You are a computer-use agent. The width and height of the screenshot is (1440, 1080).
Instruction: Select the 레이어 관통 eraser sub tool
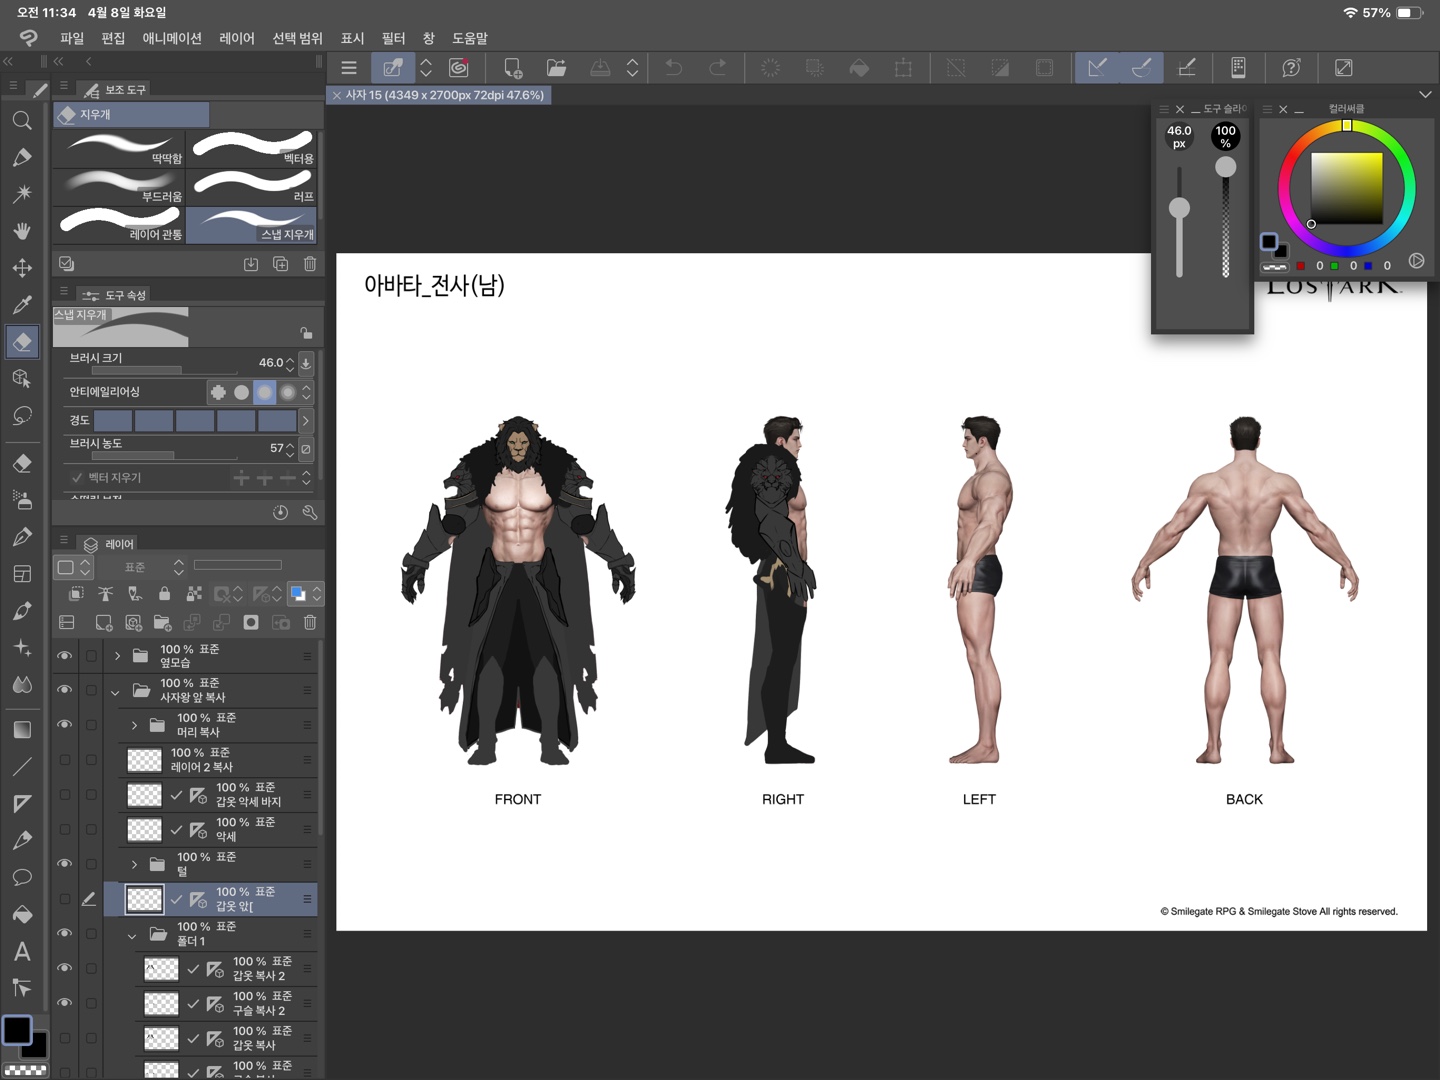click(119, 224)
